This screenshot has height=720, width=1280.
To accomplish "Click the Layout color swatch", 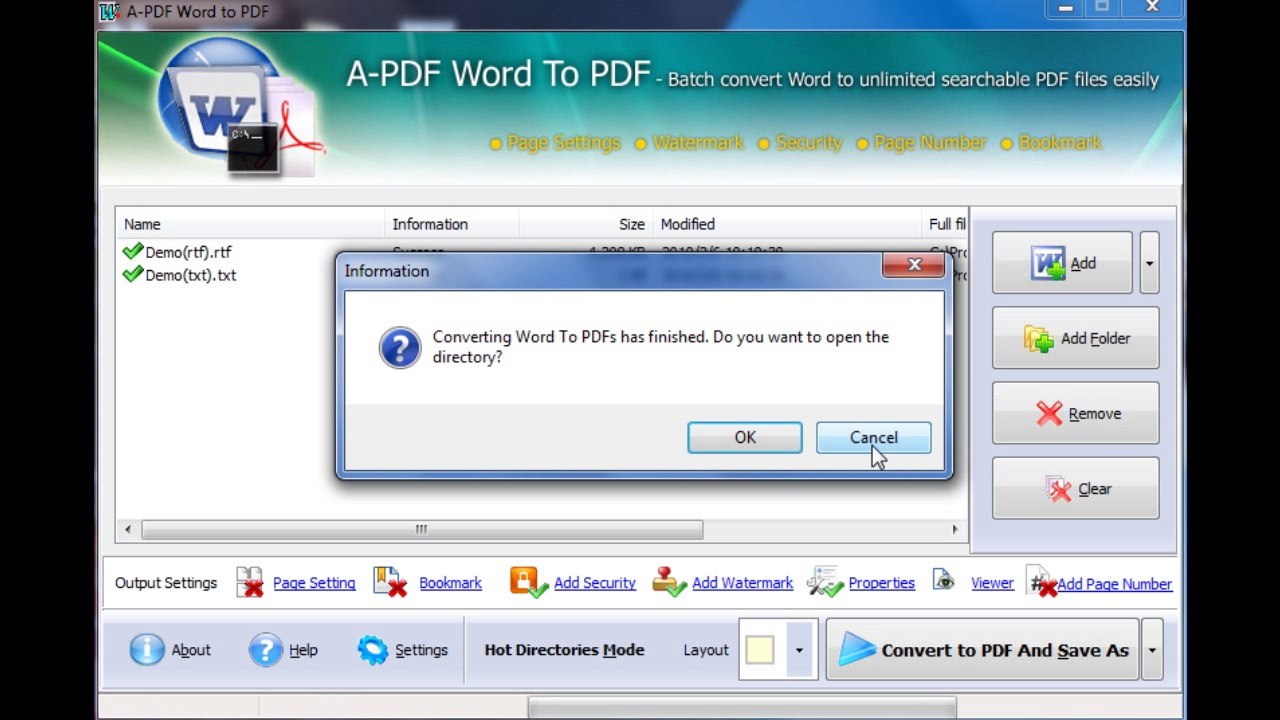I will pyautogui.click(x=760, y=650).
